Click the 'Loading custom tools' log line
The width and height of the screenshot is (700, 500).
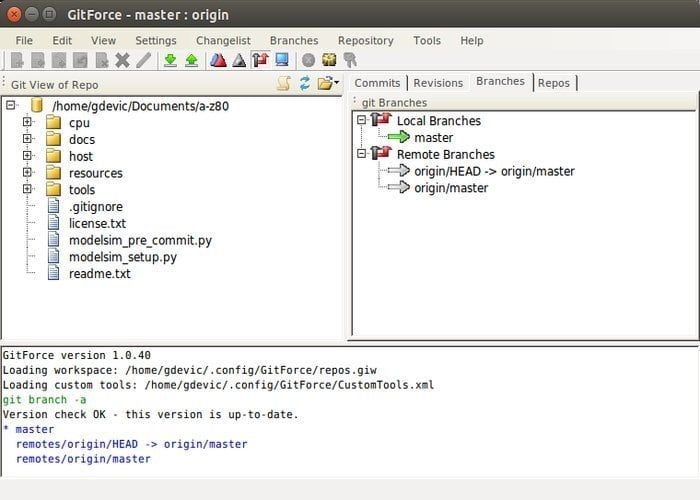(x=218, y=385)
